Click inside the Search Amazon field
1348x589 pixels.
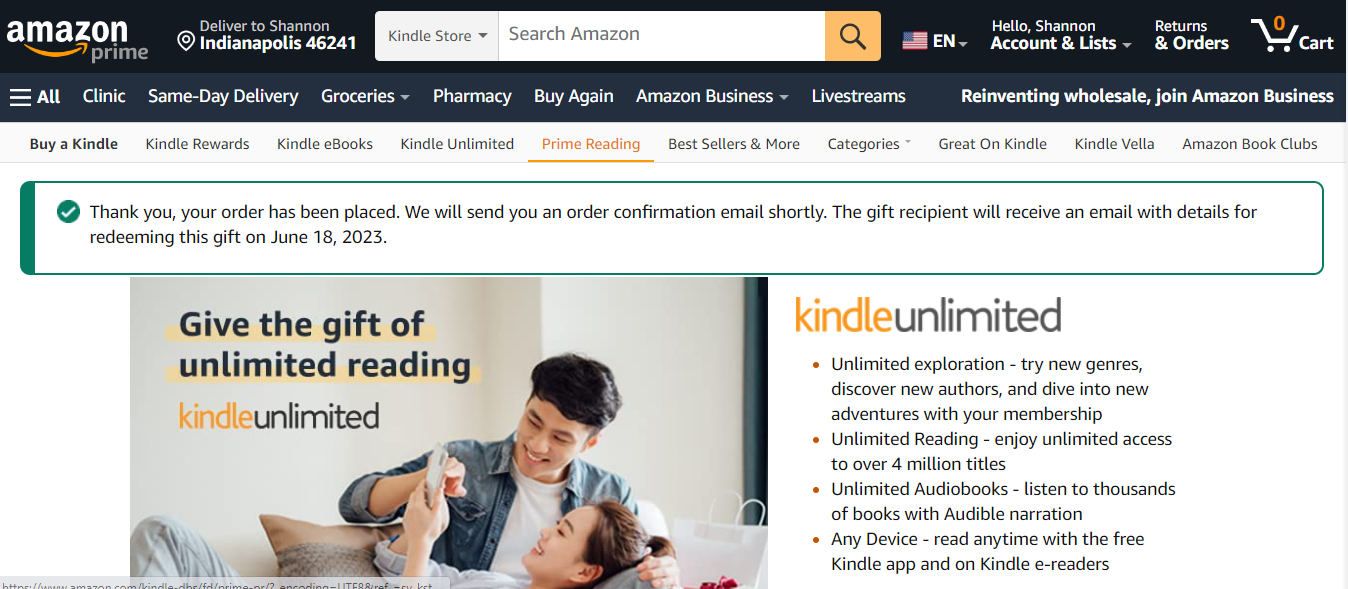(662, 36)
